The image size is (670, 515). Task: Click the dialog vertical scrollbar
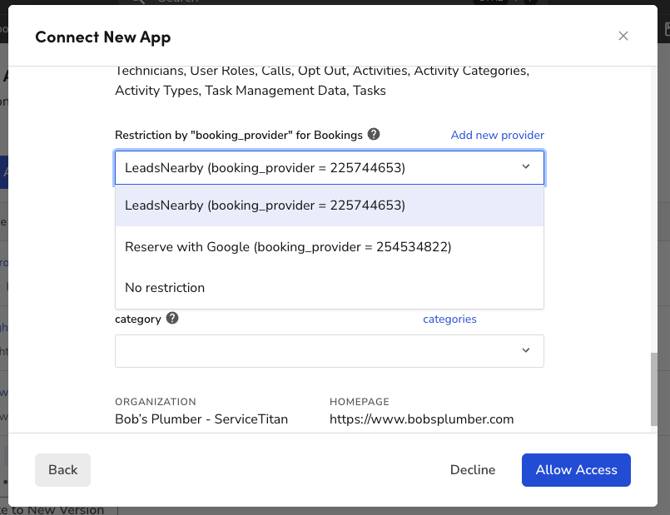[653, 389]
